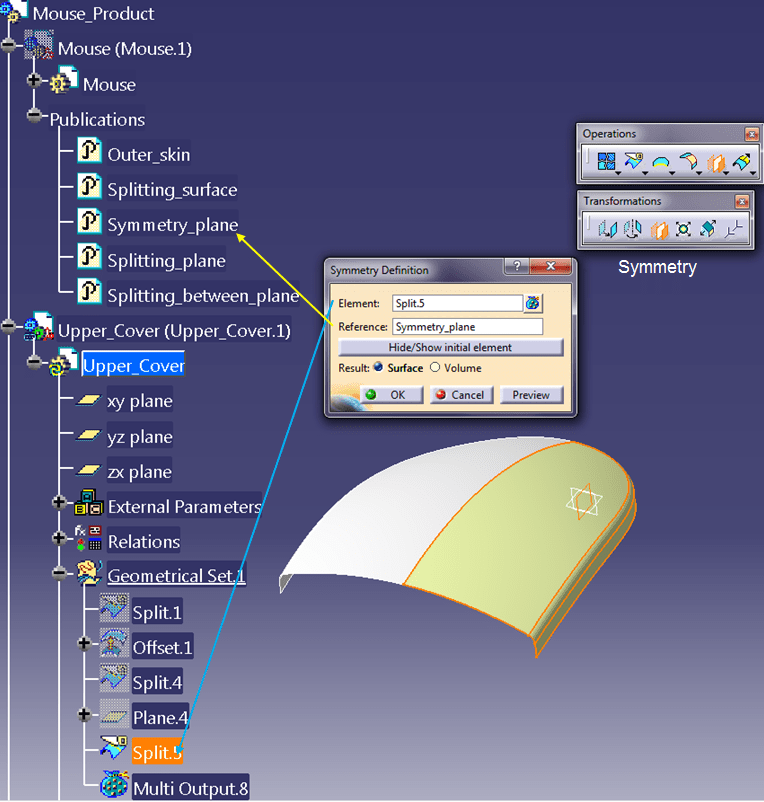Click the Affinity icon in Transformations toolbar

(708, 229)
